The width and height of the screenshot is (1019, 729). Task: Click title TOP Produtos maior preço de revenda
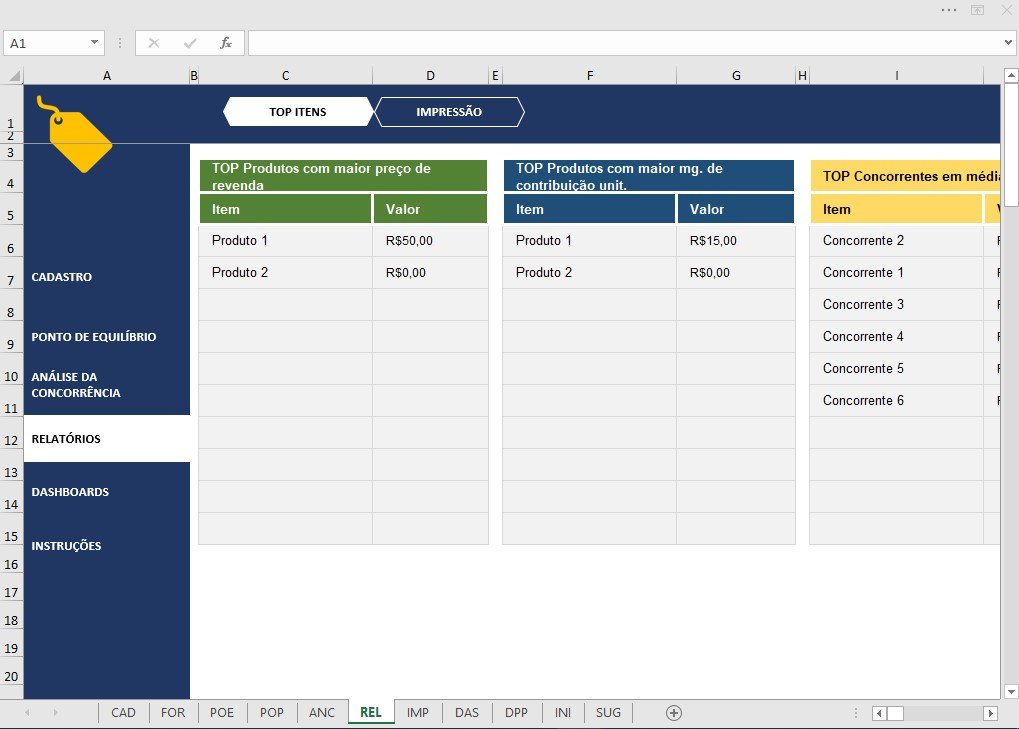tap(343, 176)
